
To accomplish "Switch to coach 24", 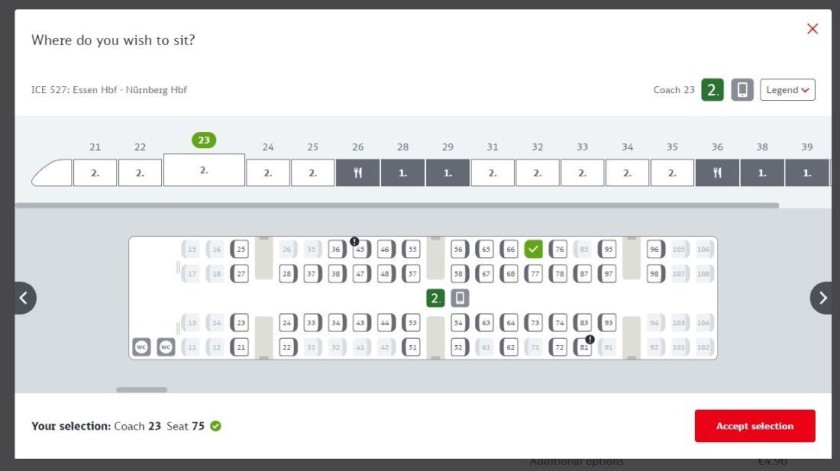I will 268,173.
